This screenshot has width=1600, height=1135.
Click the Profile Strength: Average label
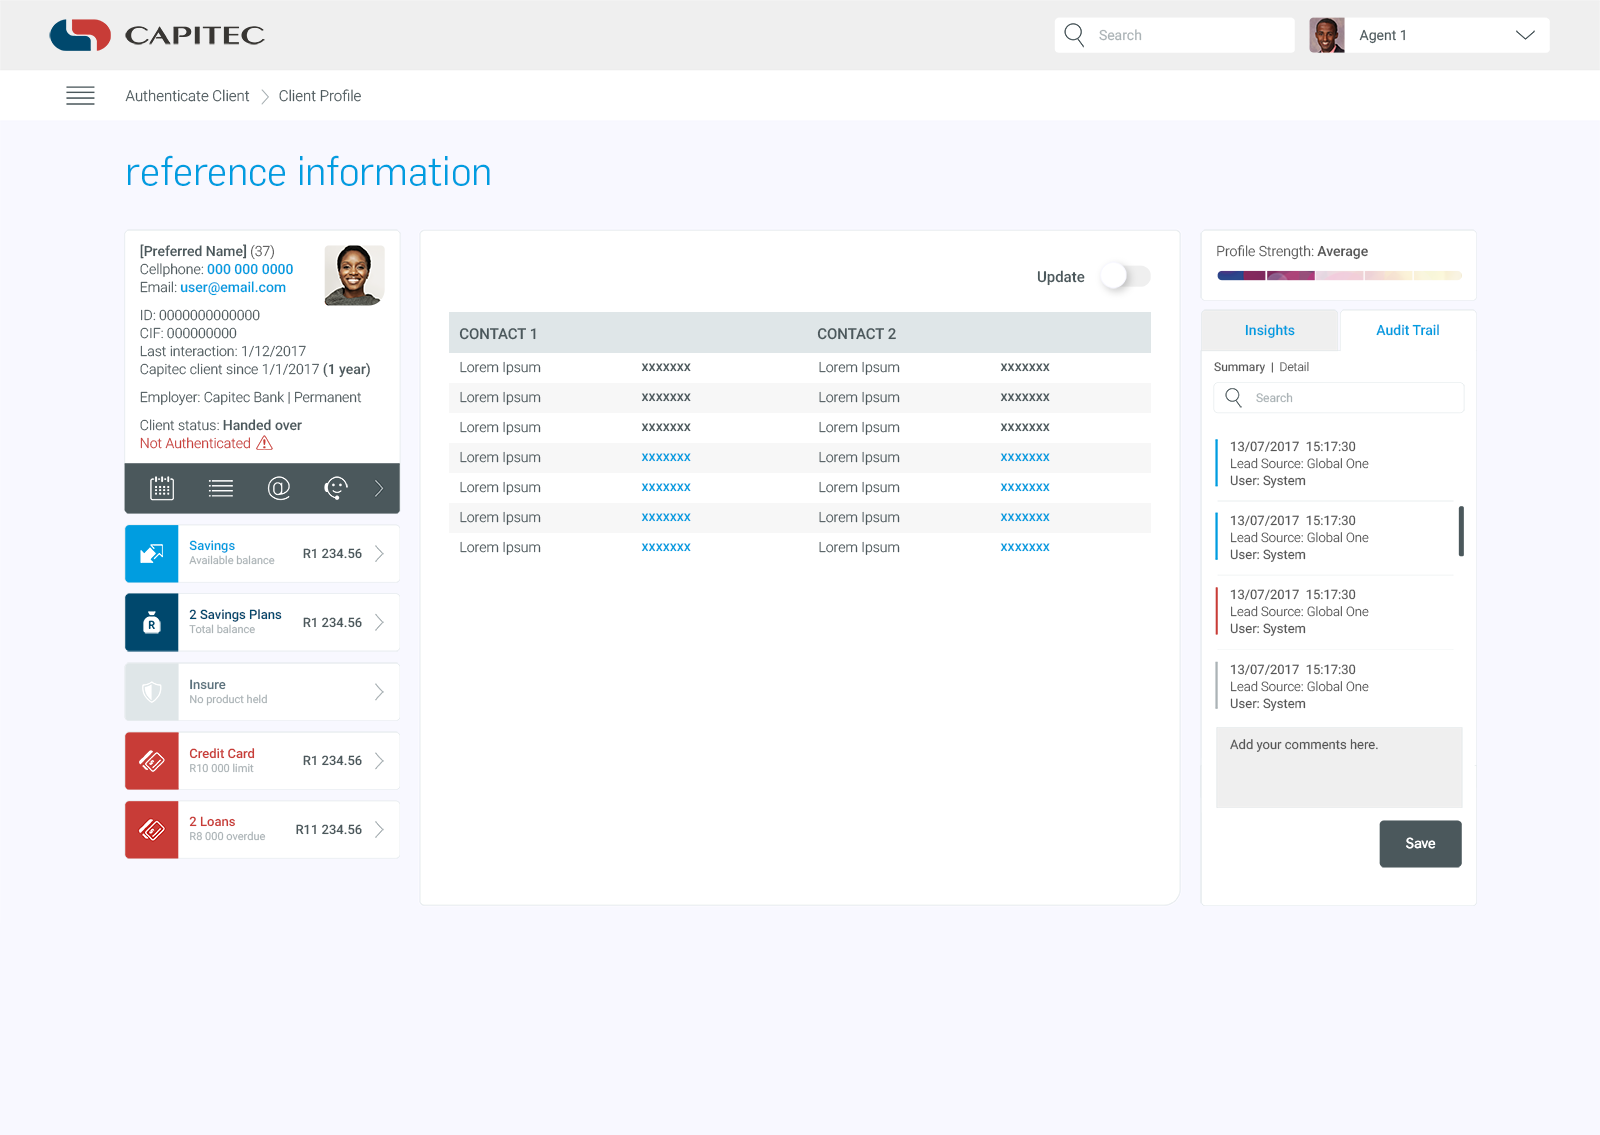tap(1292, 251)
